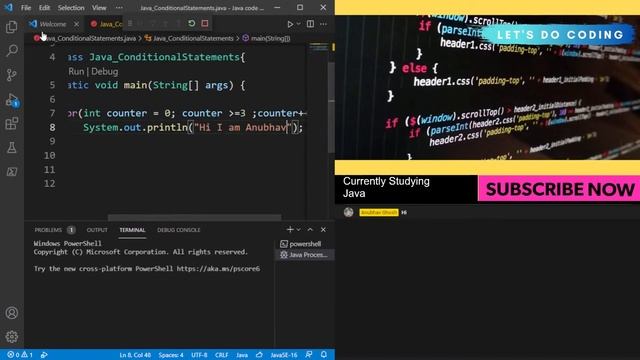Screen dimensions: 640x360
Task: Click the code minimap preview
Action: (x=318, y=47)
